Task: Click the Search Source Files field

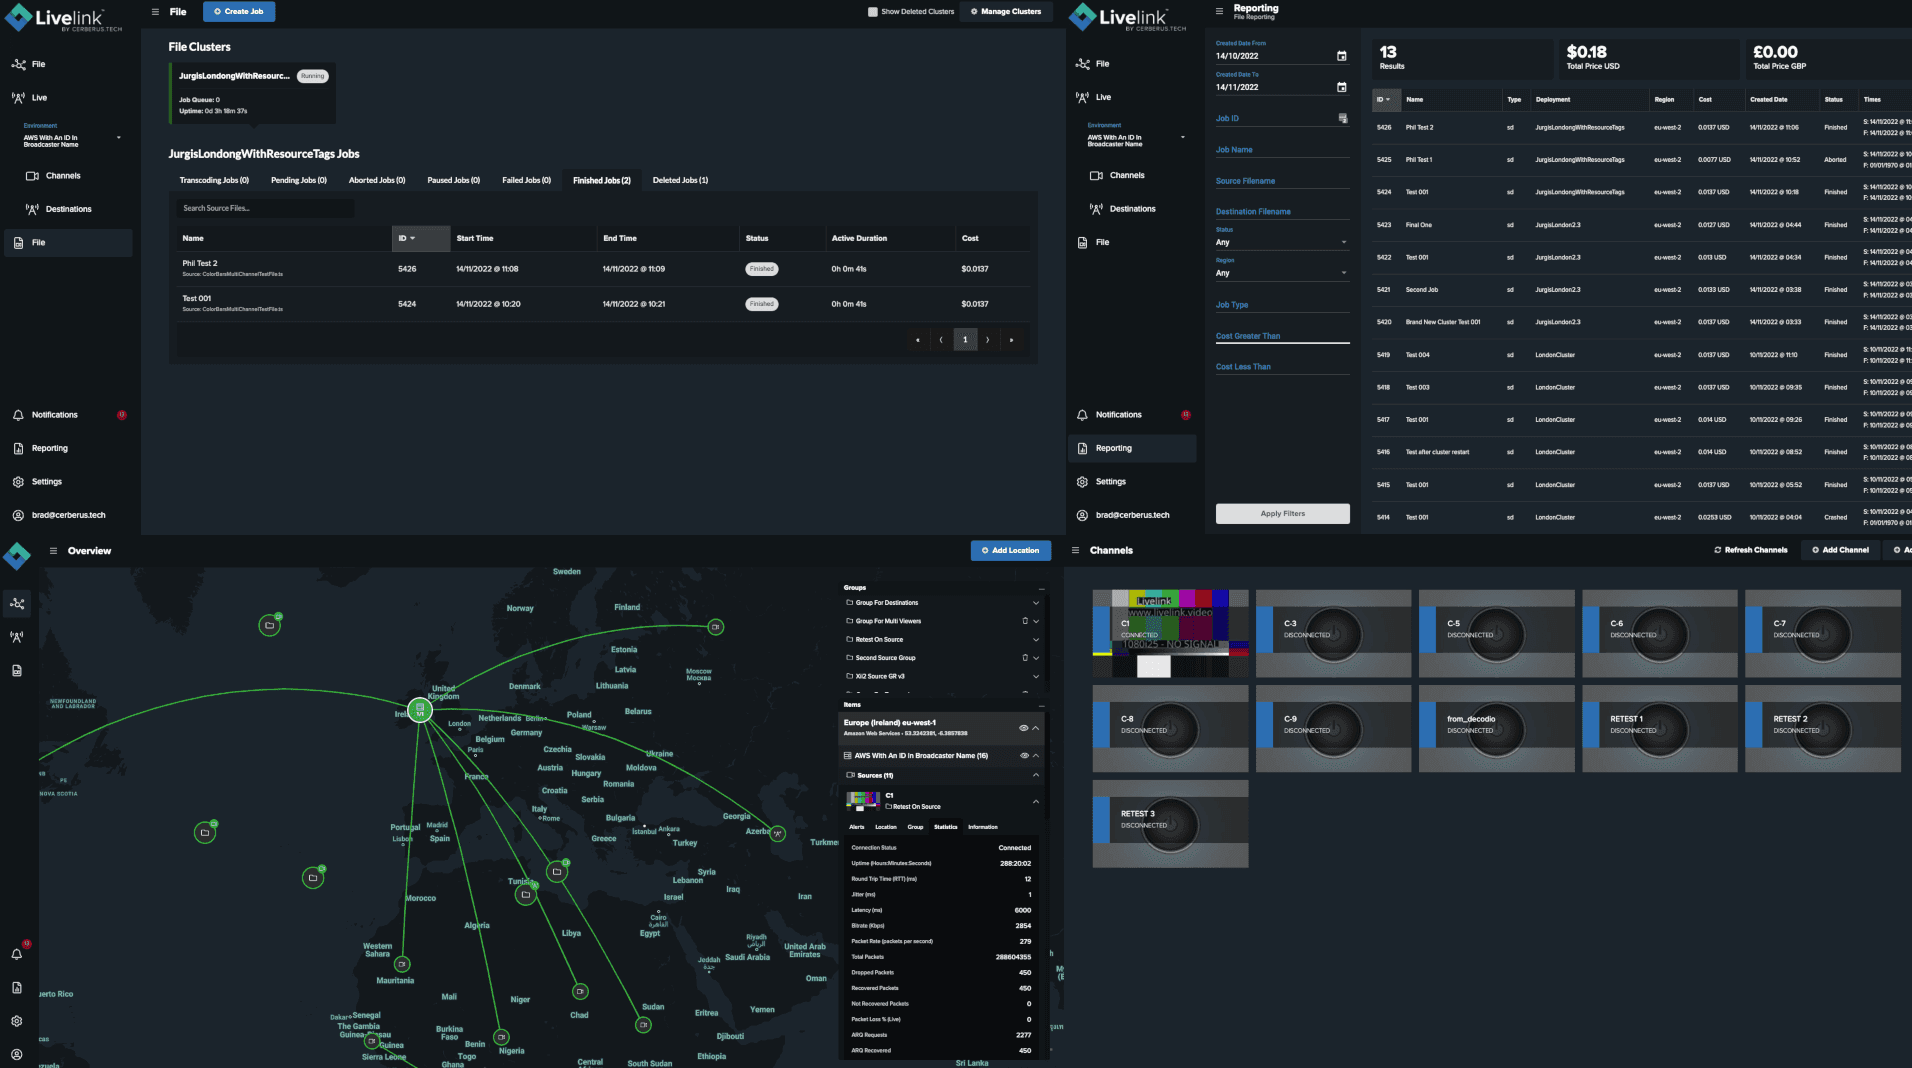Action: tap(266, 209)
